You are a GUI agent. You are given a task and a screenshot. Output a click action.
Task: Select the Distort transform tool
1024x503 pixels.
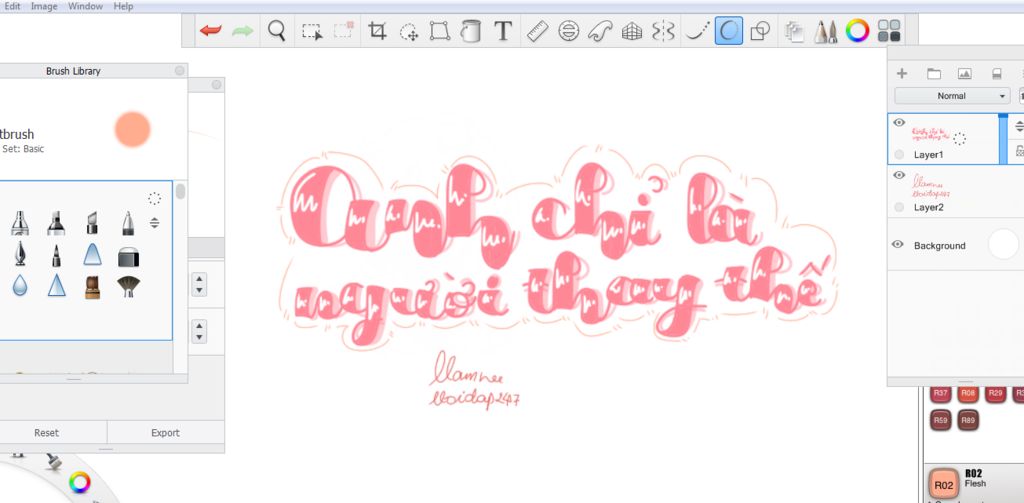tap(440, 31)
